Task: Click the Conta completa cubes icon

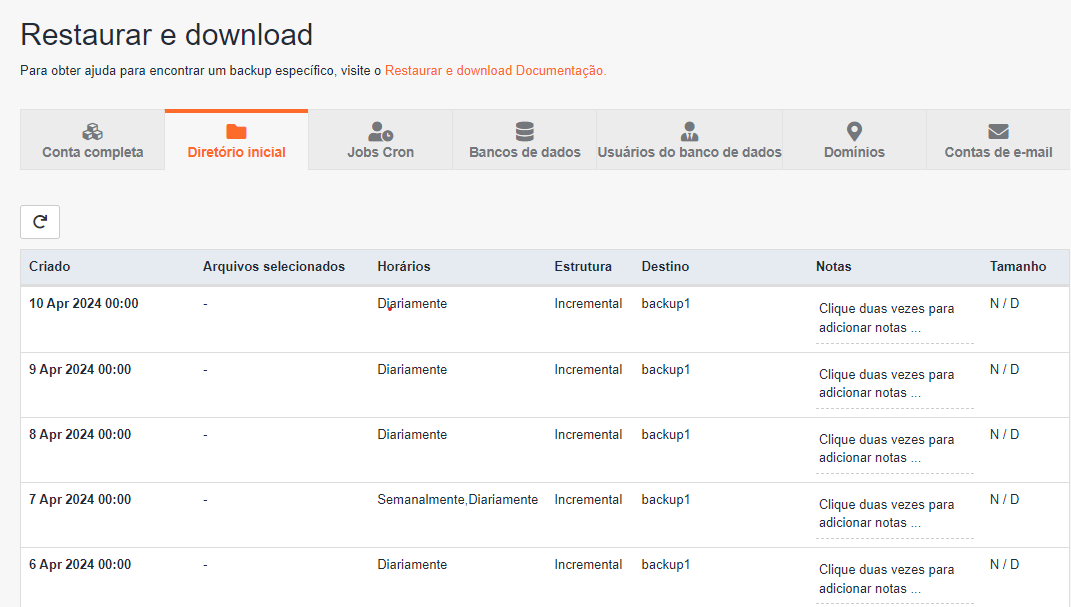Action: coord(92,131)
